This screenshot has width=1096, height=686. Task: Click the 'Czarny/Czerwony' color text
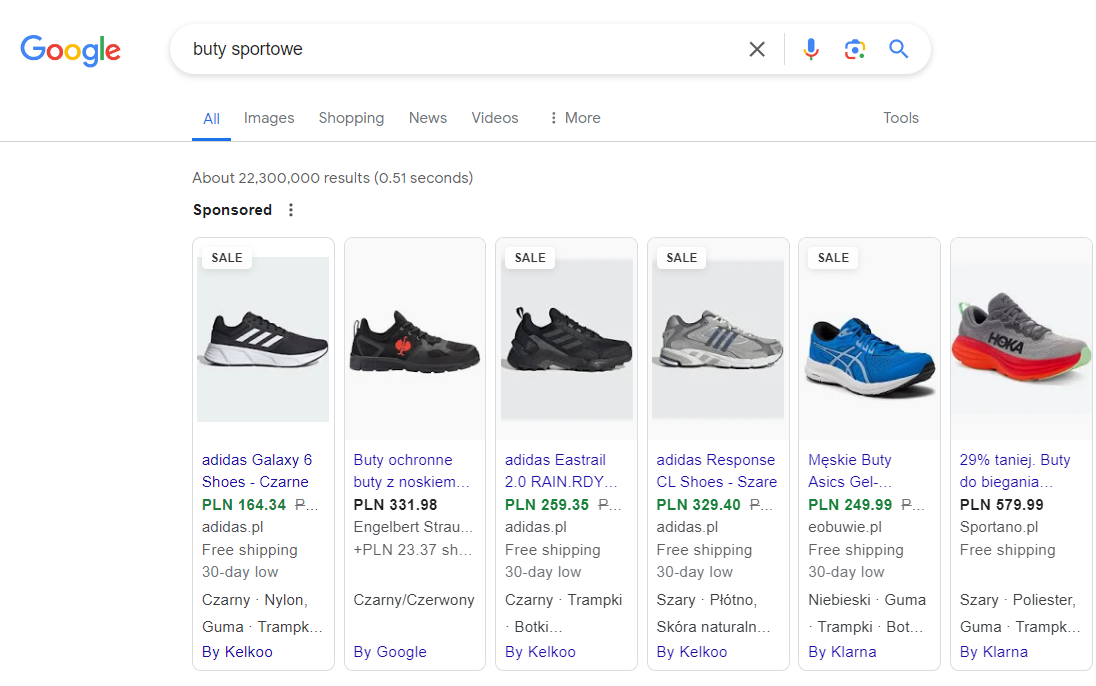pos(414,600)
